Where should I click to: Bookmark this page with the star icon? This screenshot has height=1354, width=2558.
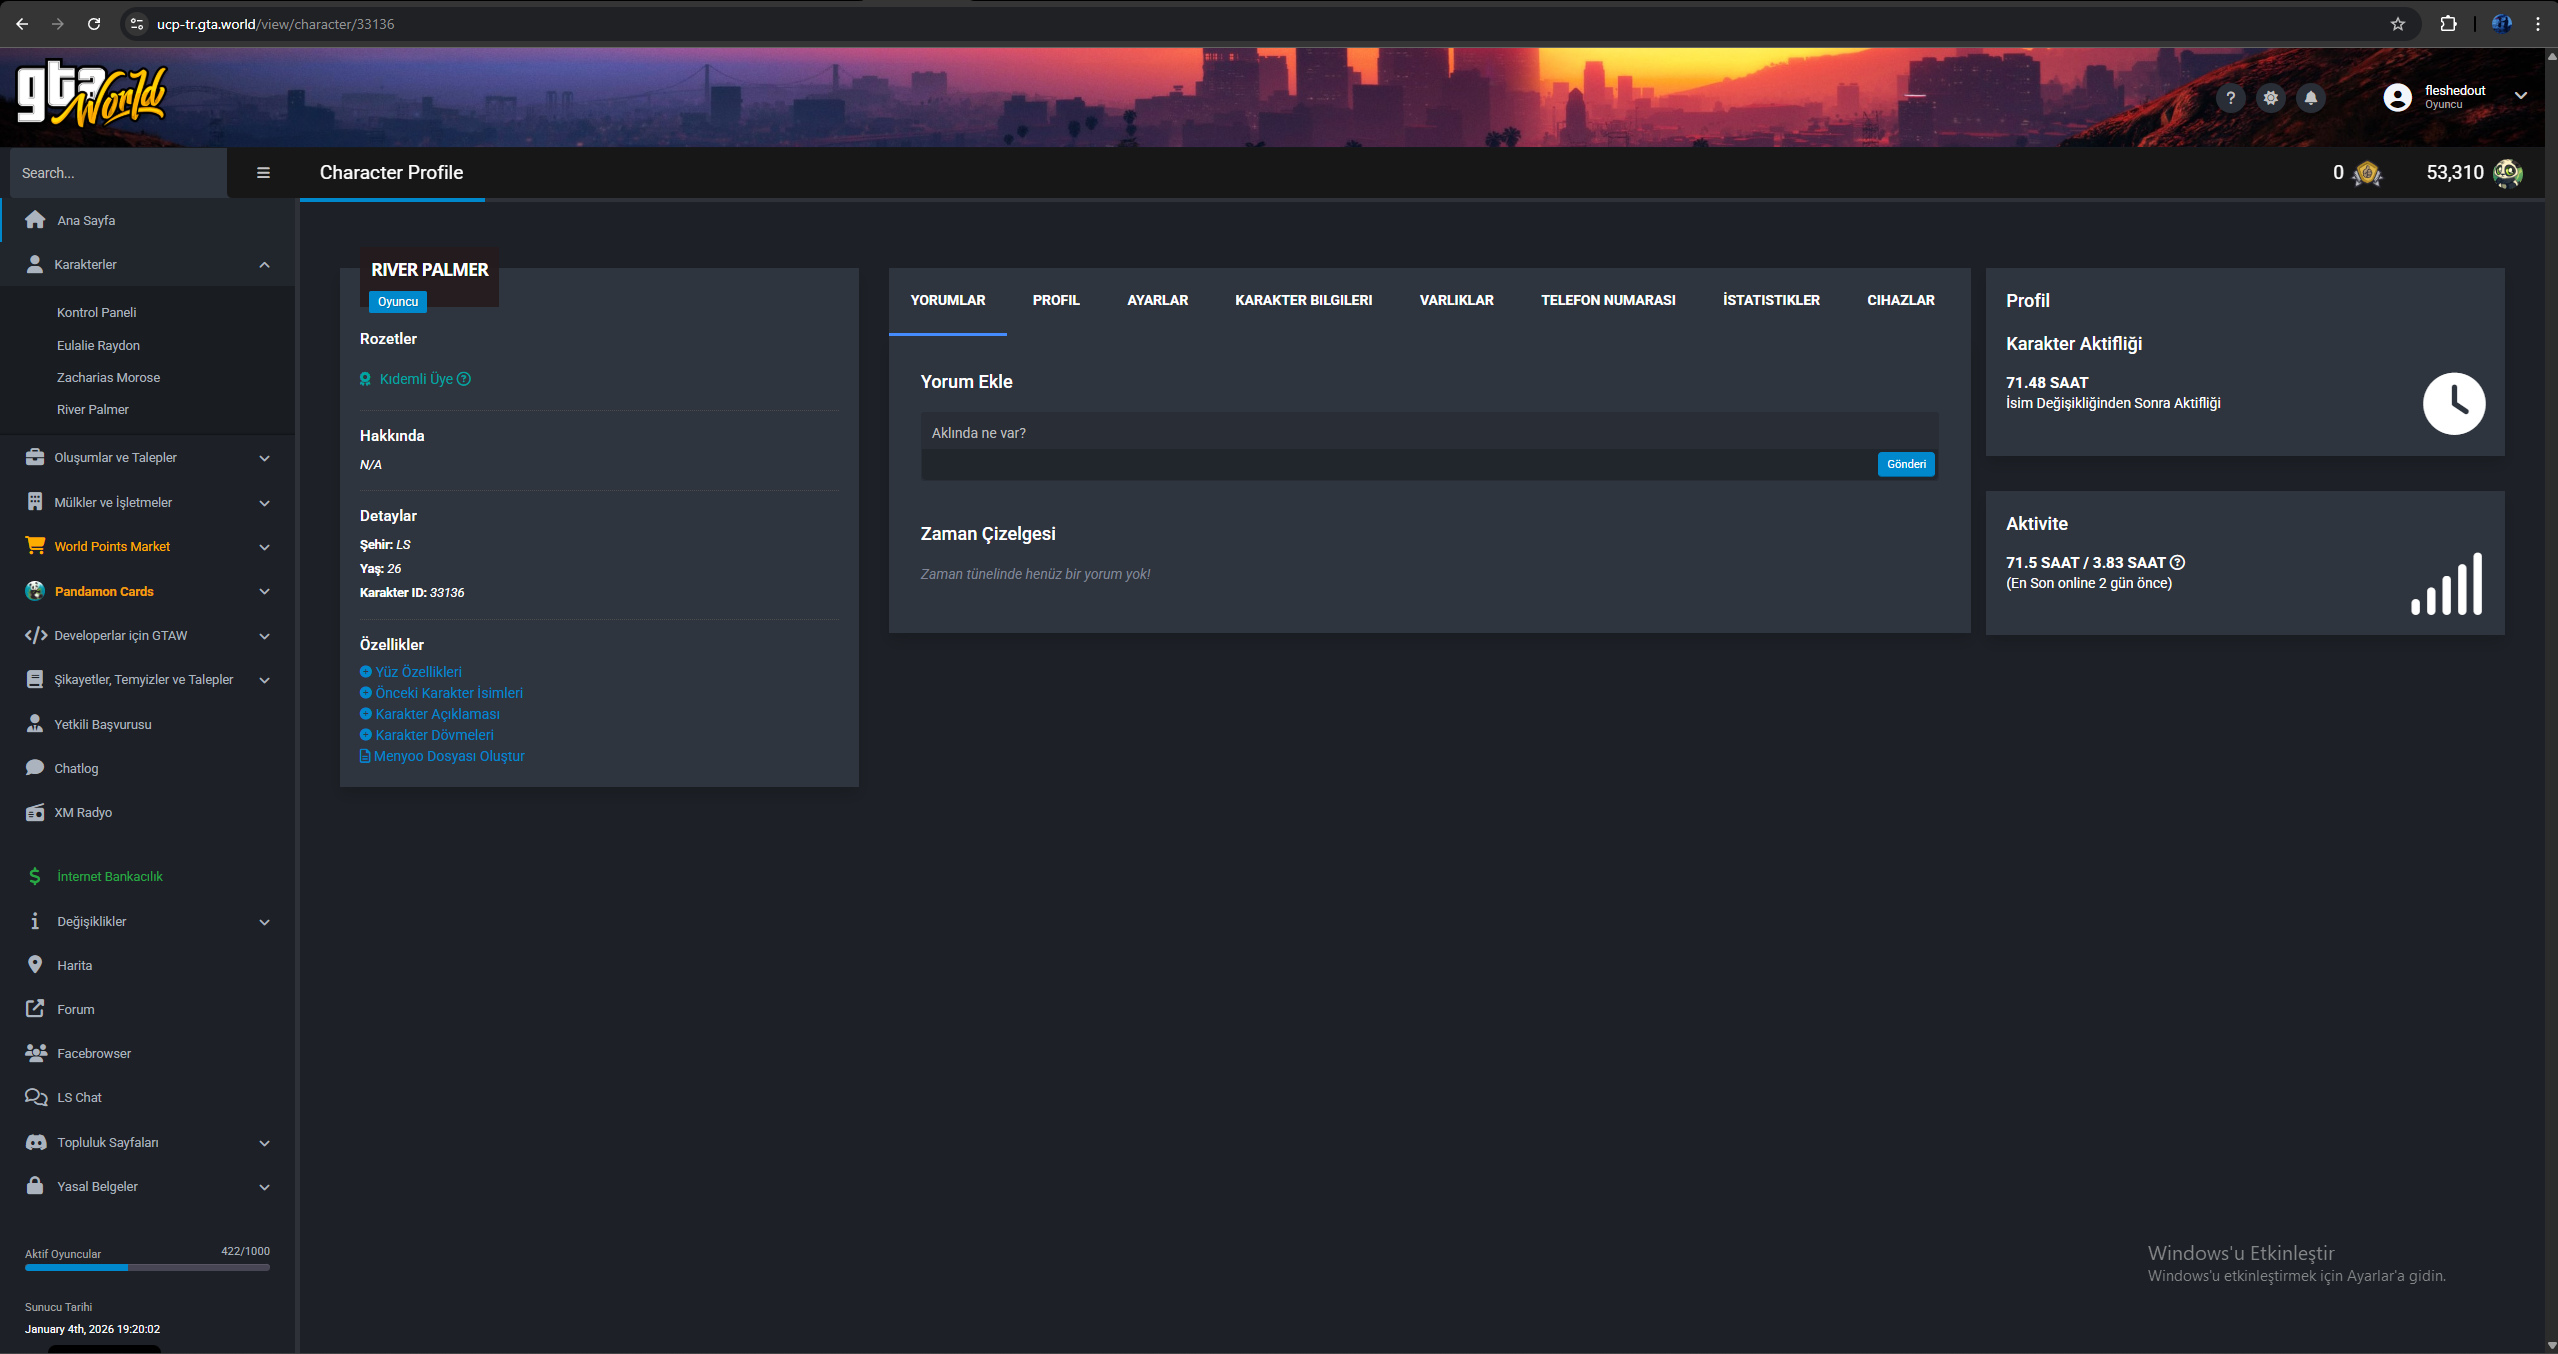tap(2398, 24)
